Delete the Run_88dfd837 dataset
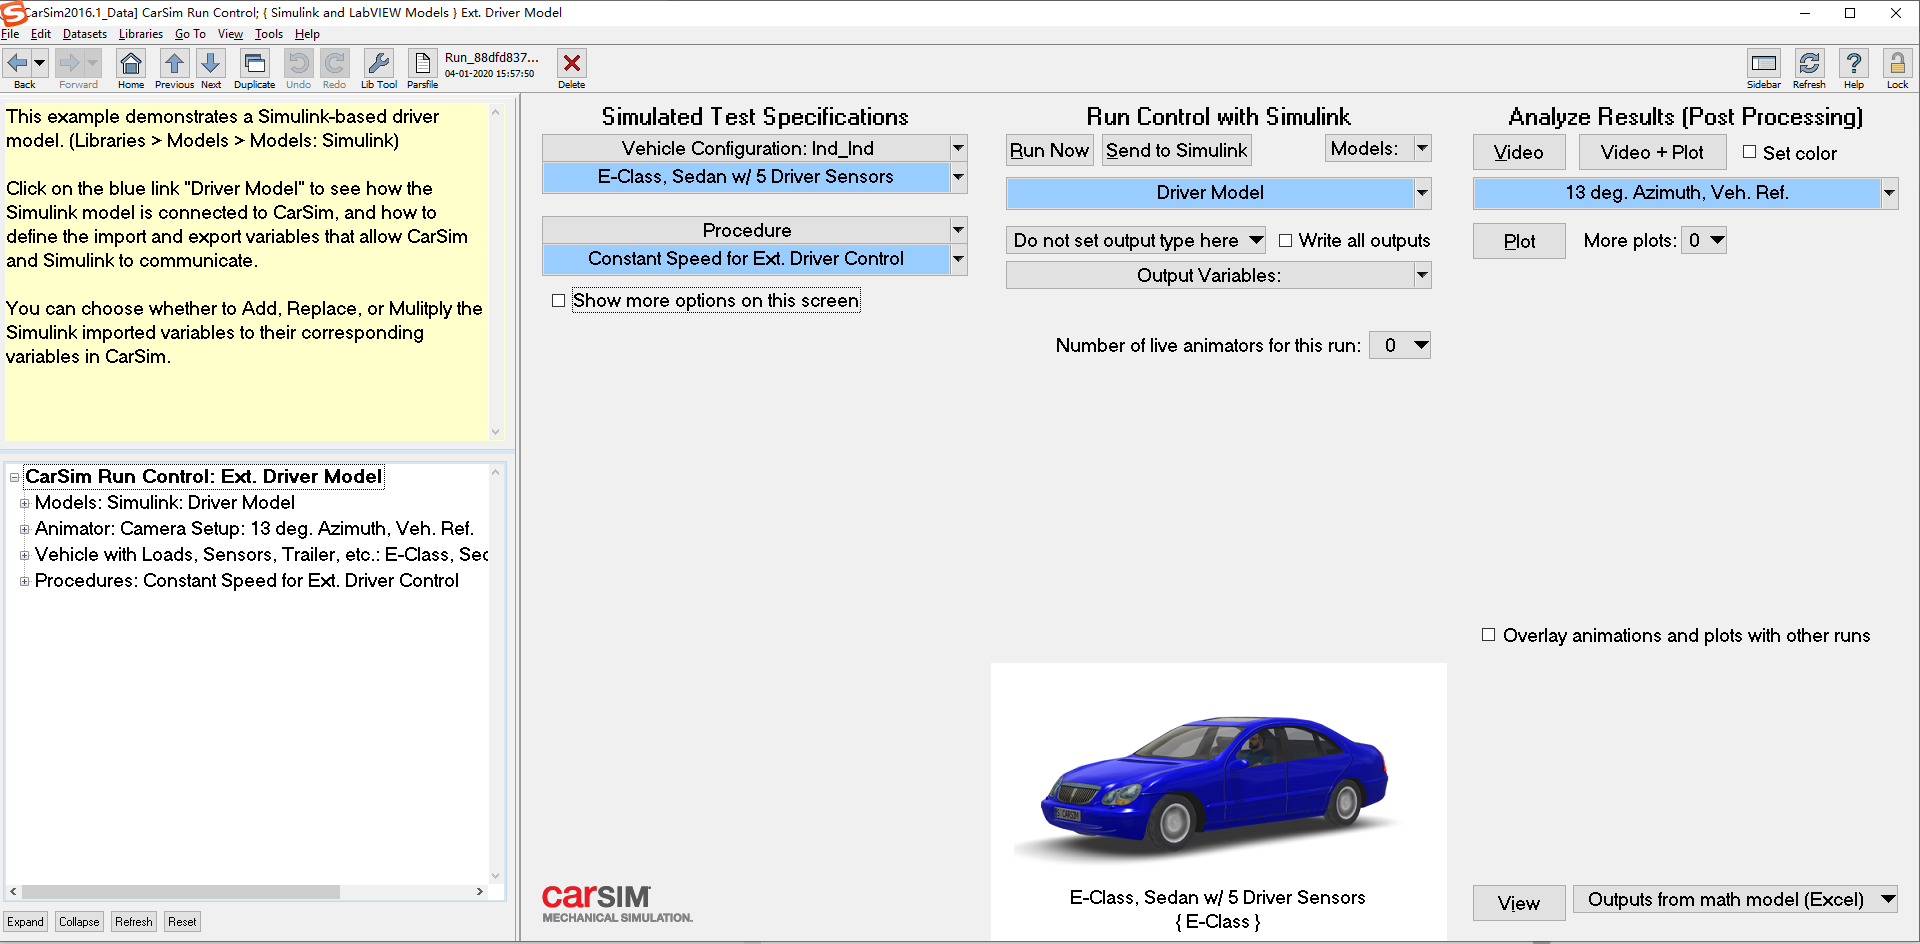Screen dimensions: 1920x944 (x=571, y=62)
